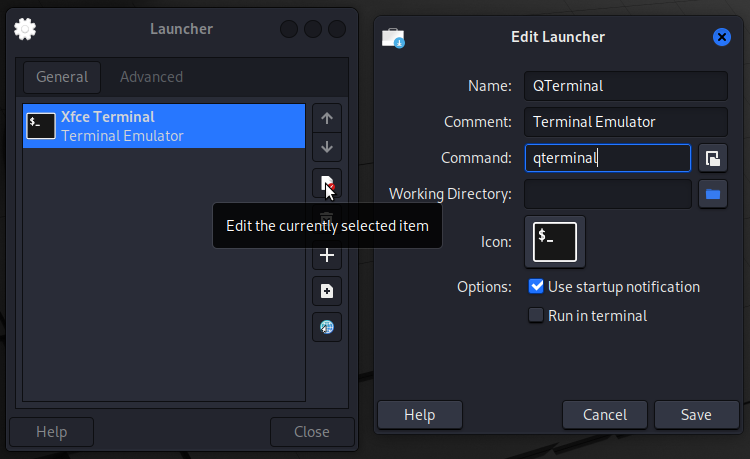Viewport: 750px width, 459px height.
Task: Select the Xfce Terminal list entry
Action: [164, 126]
